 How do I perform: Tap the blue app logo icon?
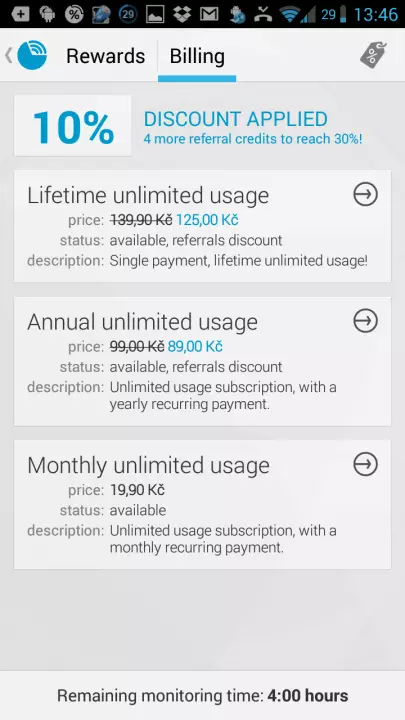click(x=32, y=55)
